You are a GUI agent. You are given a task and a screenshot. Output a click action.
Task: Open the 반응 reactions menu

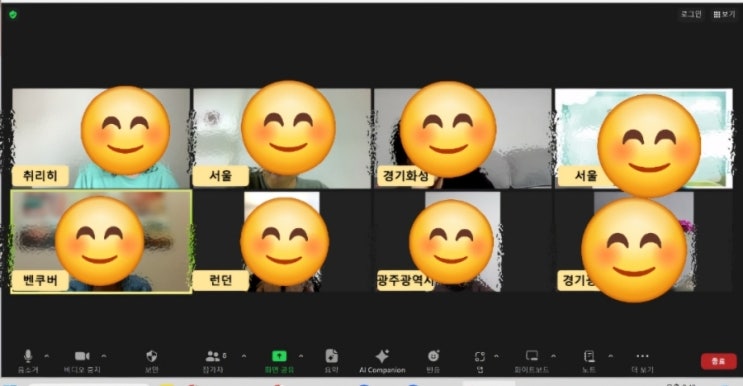pos(433,361)
